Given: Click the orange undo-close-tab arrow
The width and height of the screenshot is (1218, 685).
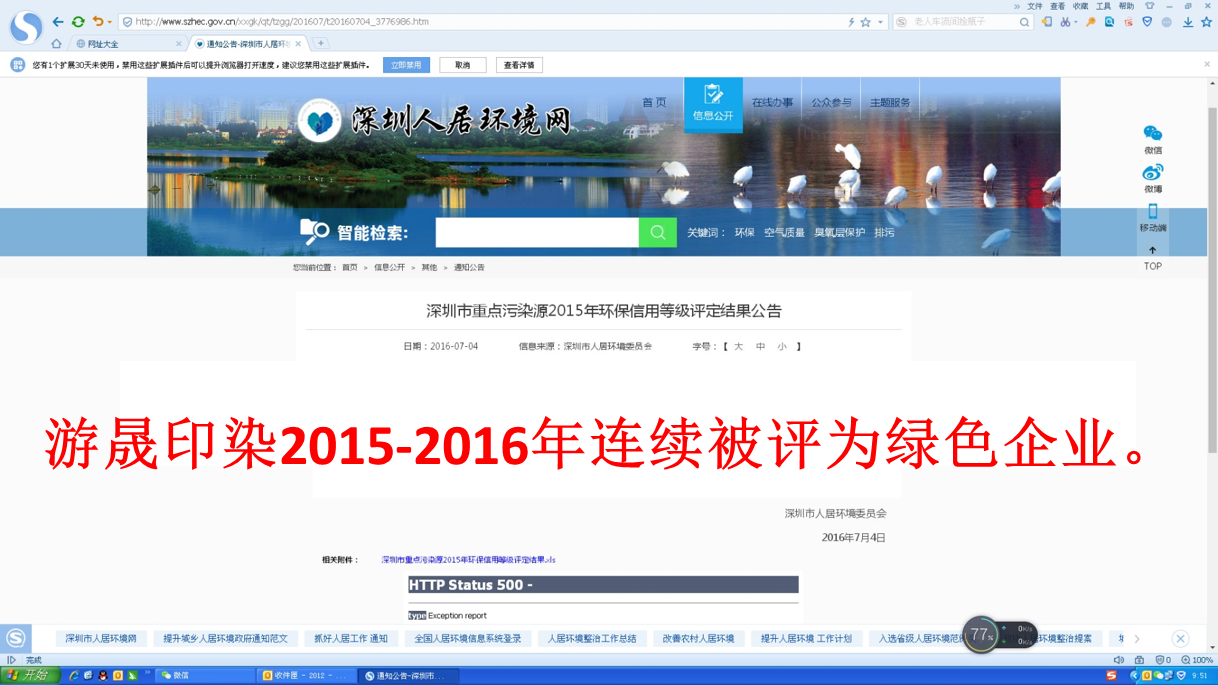Looking at the screenshot, I should (97, 21).
